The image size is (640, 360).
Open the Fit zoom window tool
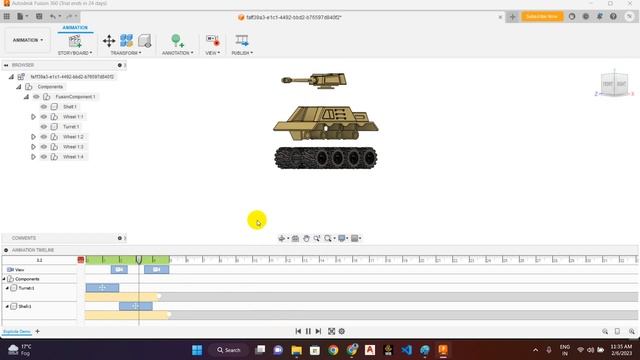tap(328, 238)
